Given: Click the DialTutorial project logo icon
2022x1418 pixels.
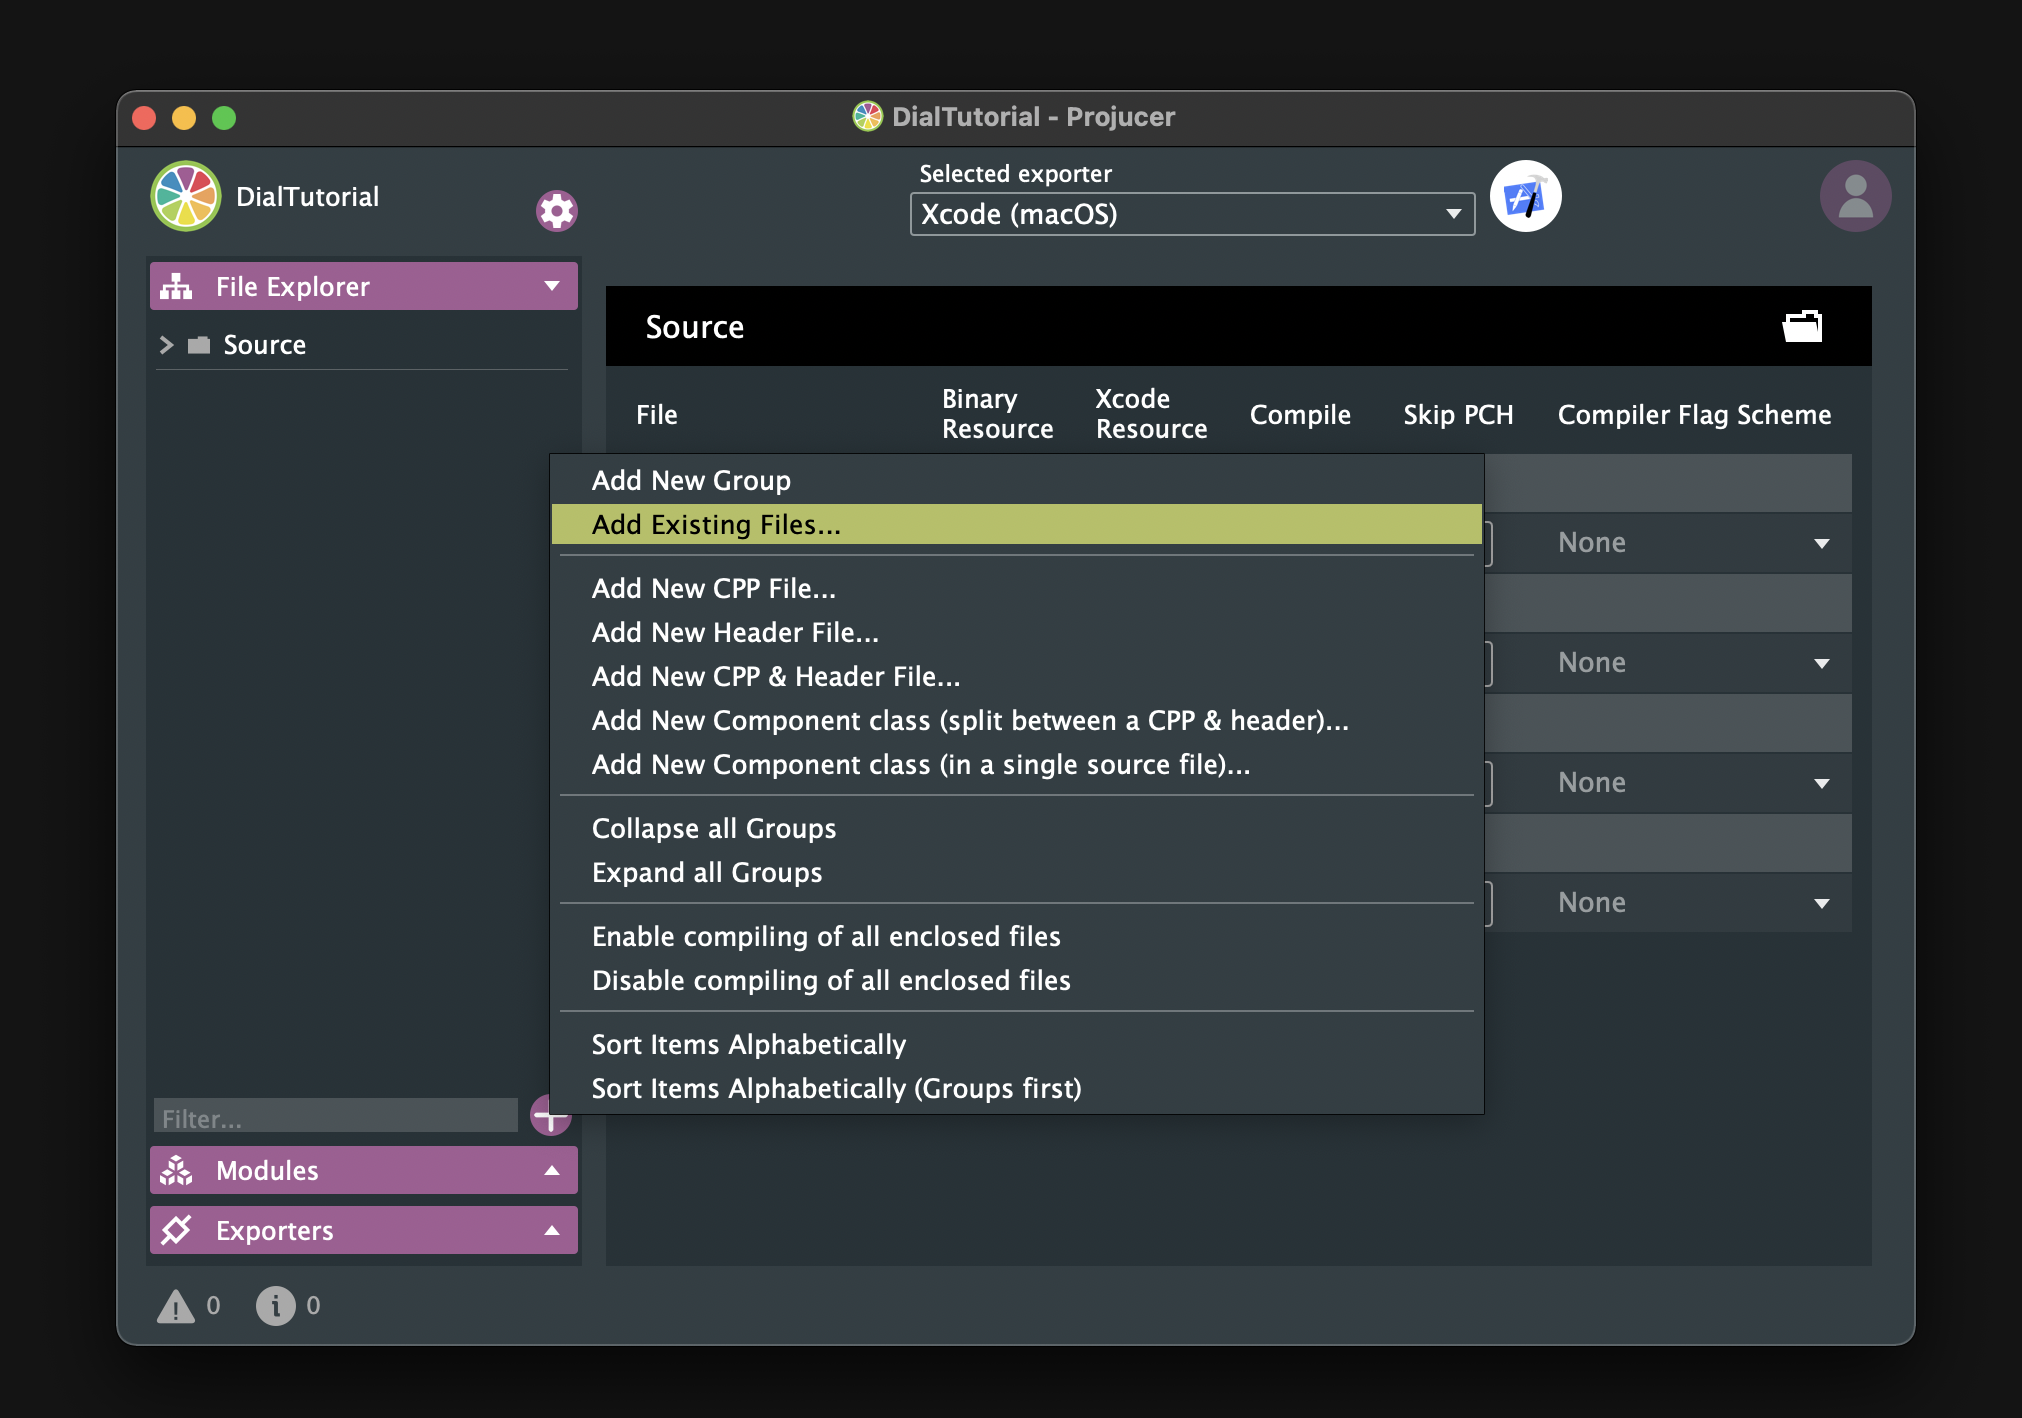Looking at the screenshot, I should coord(185,196).
